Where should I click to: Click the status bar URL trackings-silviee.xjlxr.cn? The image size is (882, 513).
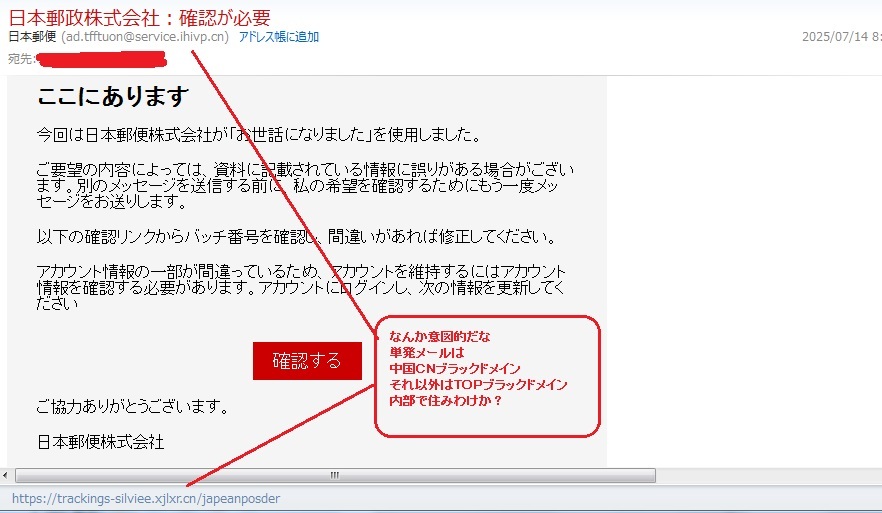(x=146, y=498)
